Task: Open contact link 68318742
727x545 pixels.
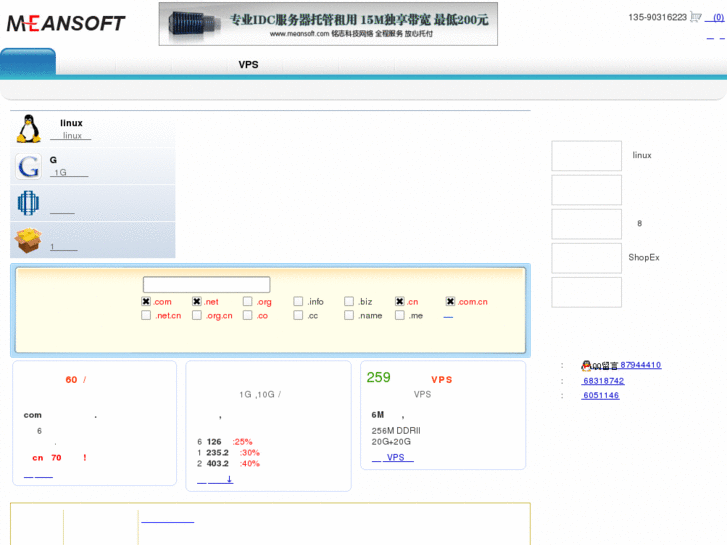Action: coord(603,381)
